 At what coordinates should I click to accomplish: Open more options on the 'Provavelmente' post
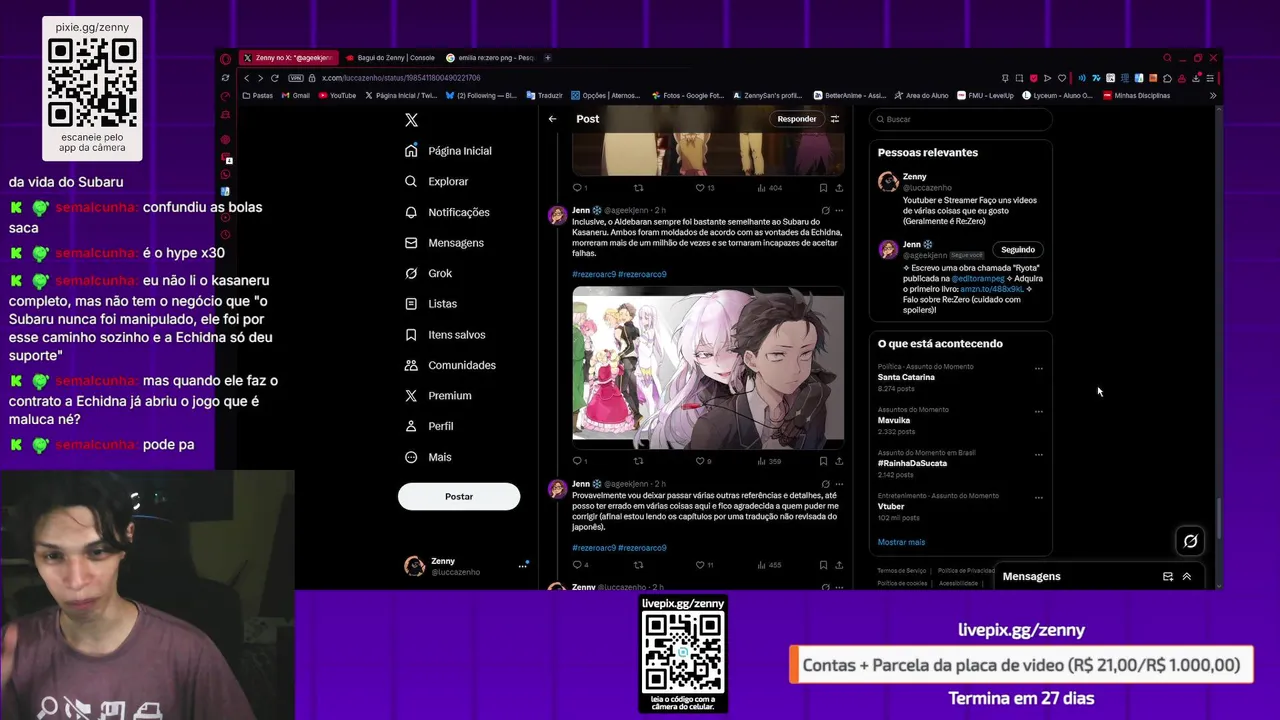point(839,484)
